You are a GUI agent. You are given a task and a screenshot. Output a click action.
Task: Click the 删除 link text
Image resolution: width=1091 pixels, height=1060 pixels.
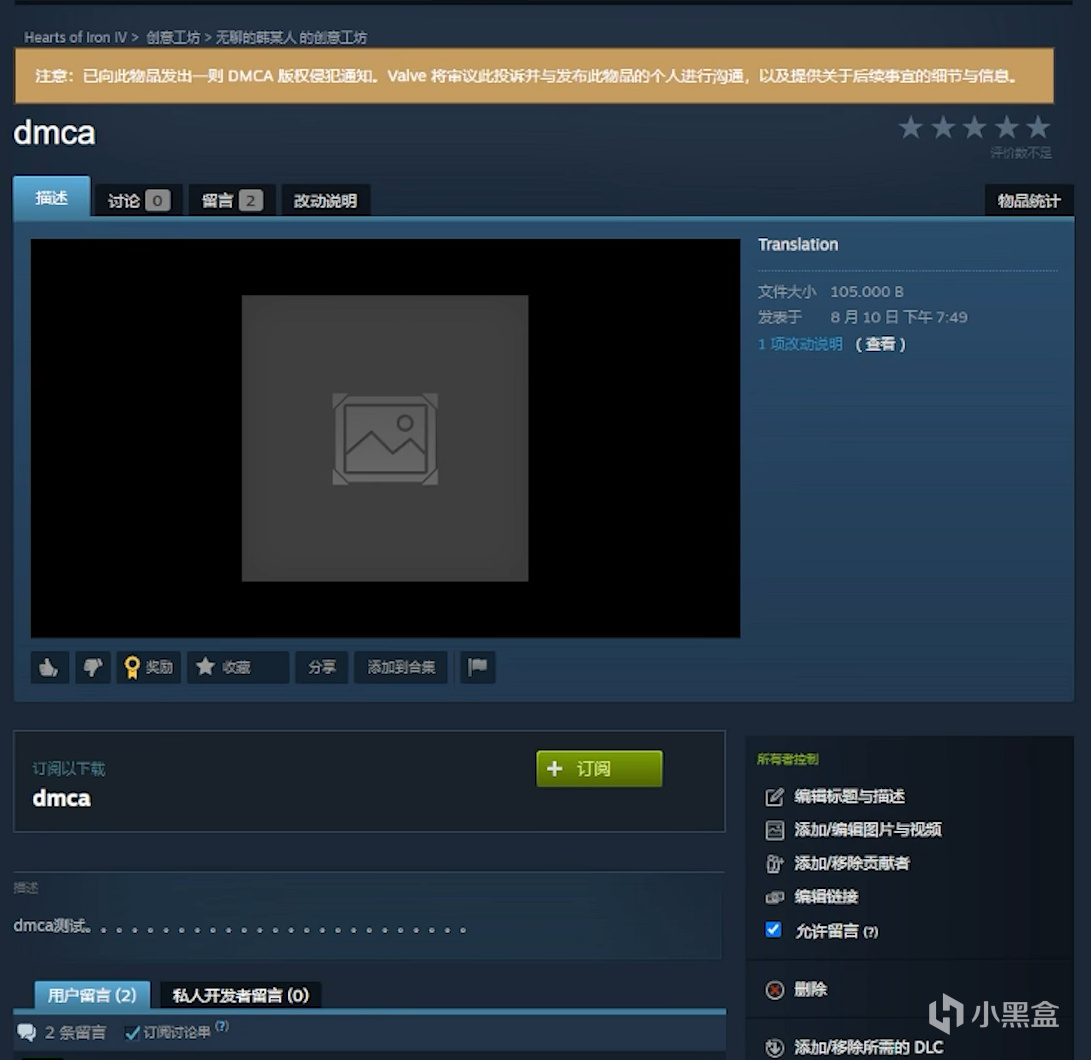[811, 990]
